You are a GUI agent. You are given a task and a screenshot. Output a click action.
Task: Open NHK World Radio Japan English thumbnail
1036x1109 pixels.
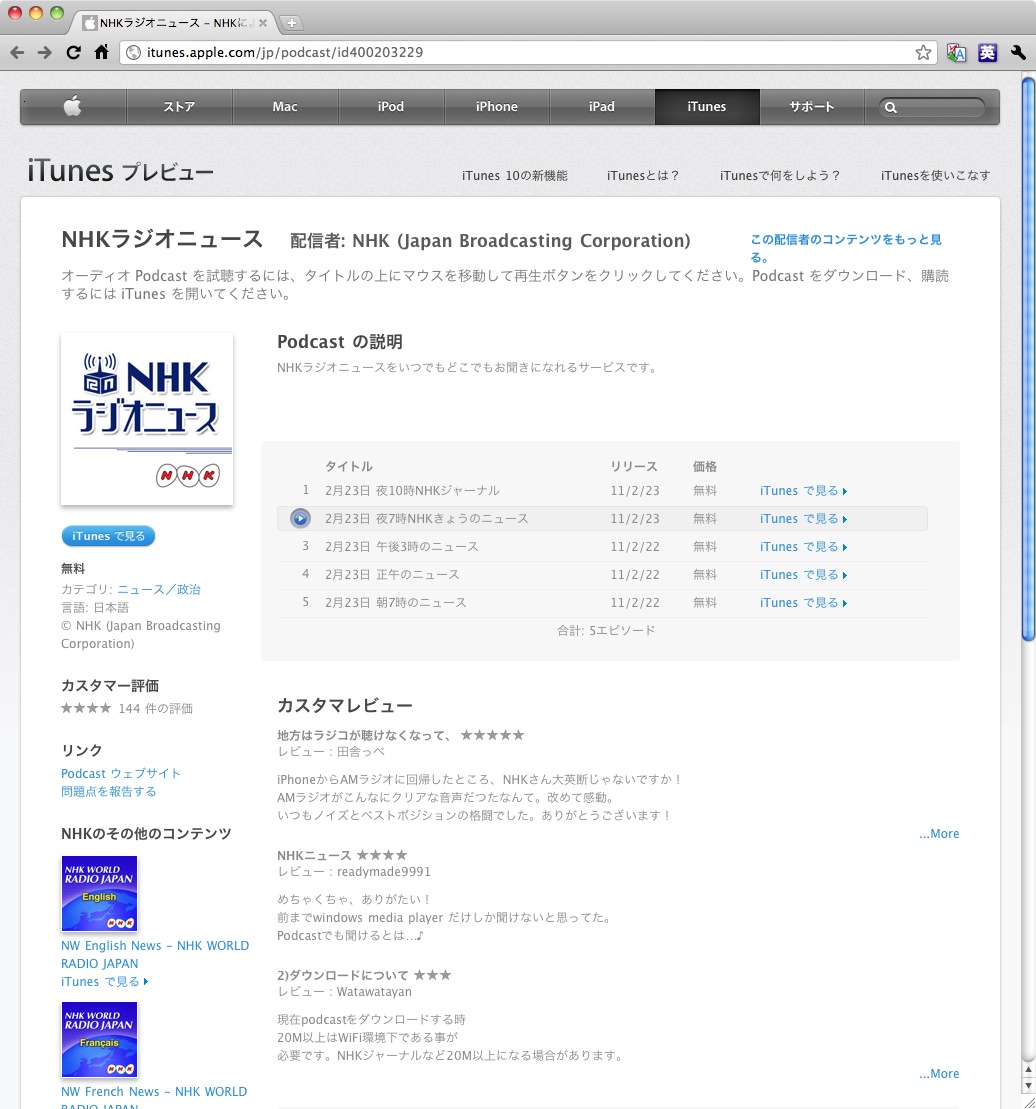[x=99, y=893]
